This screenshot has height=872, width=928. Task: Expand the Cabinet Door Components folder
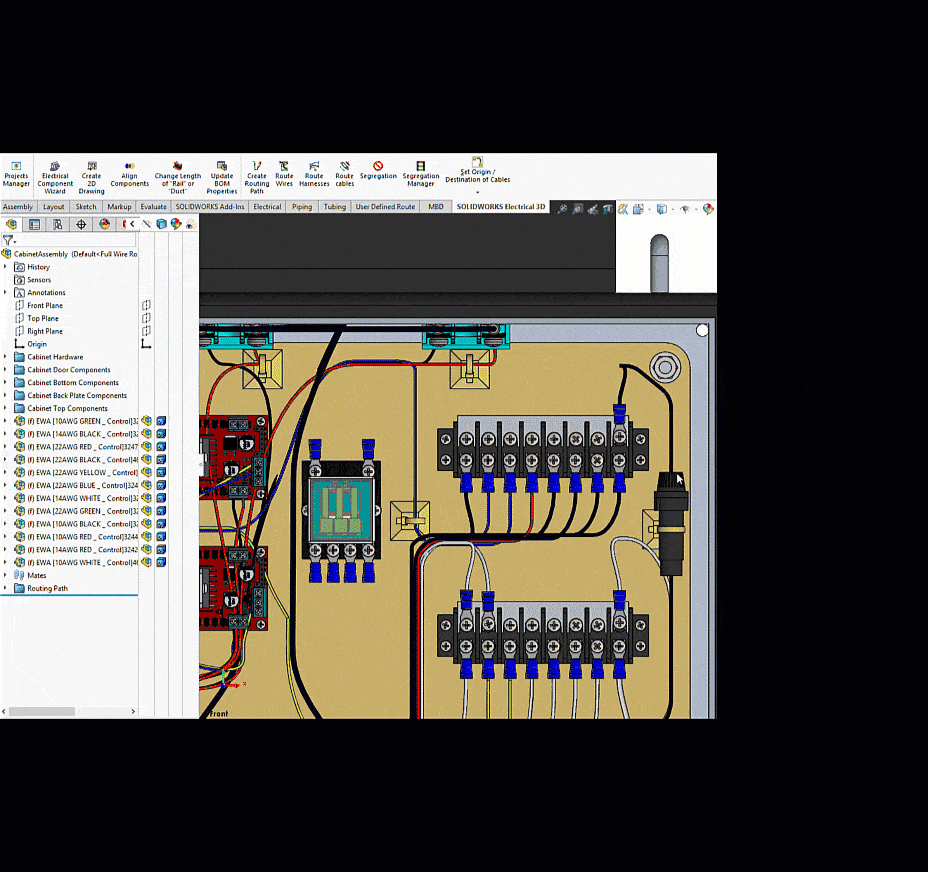[5, 370]
